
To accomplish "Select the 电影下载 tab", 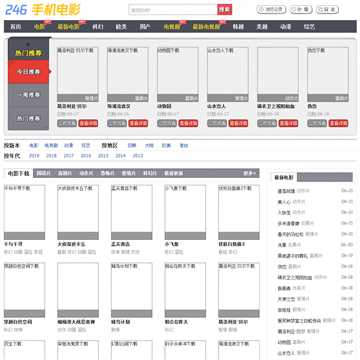I will point(19,174).
